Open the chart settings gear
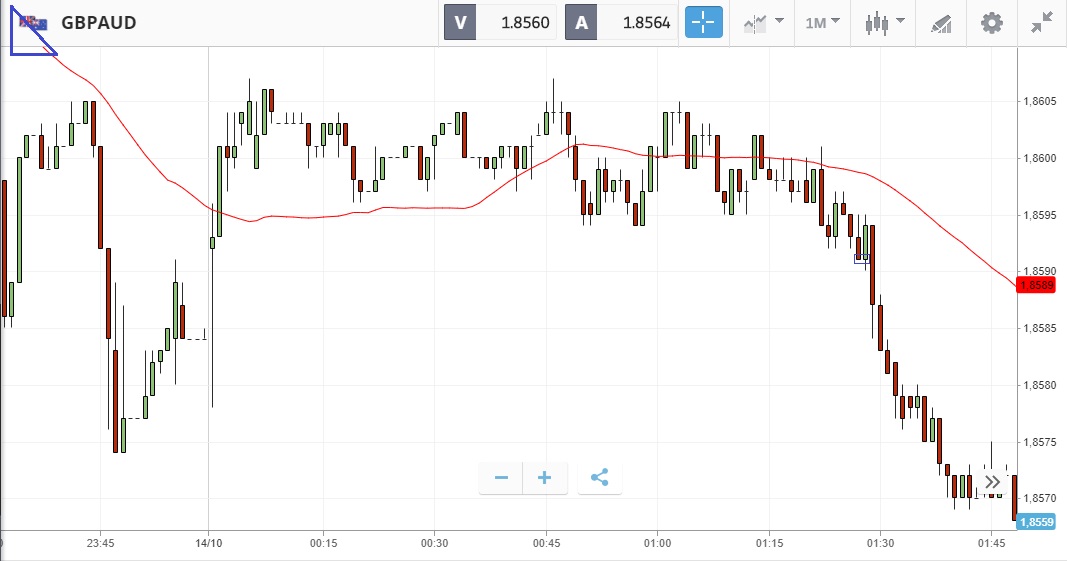 click(991, 22)
